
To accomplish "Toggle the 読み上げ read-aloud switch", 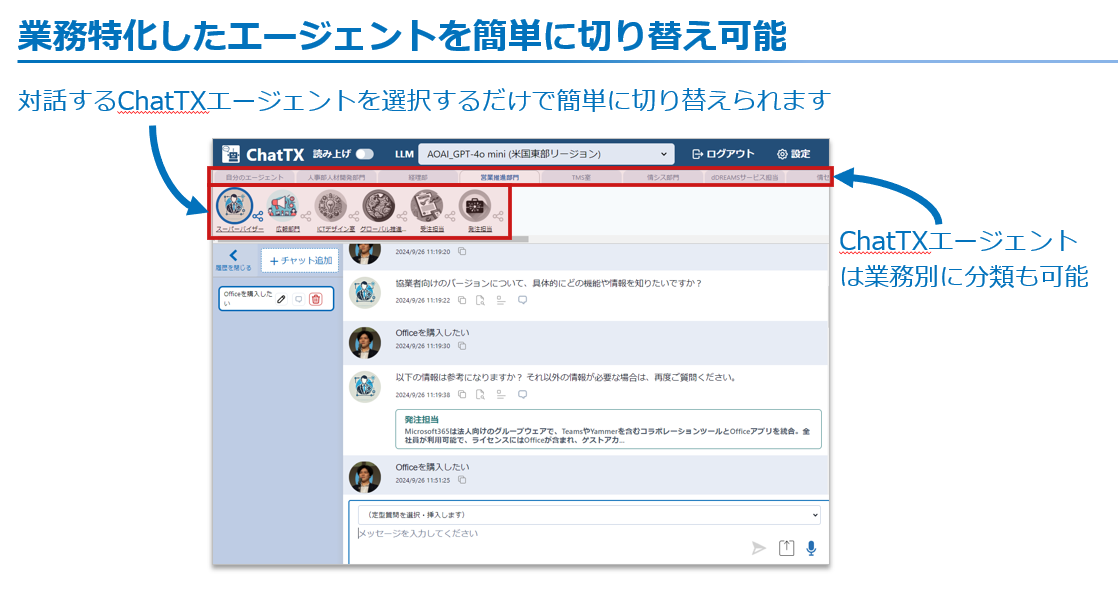I will (x=364, y=154).
